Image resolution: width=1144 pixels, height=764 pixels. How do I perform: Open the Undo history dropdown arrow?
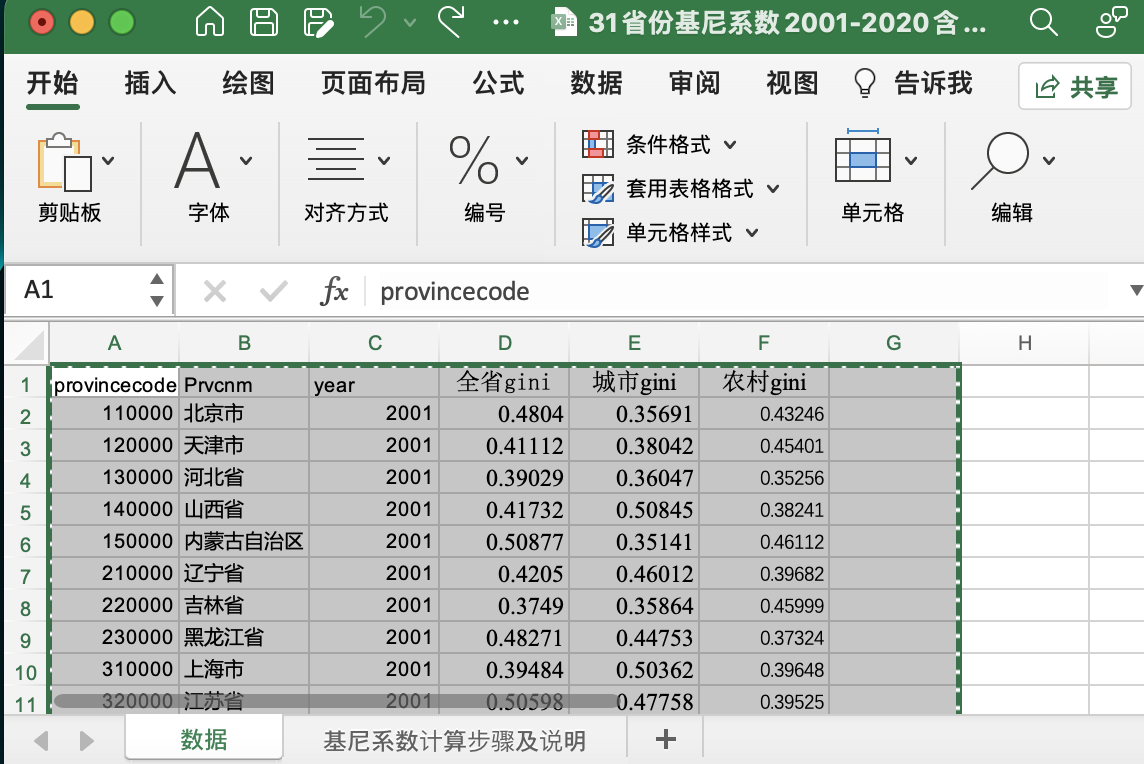coord(410,23)
